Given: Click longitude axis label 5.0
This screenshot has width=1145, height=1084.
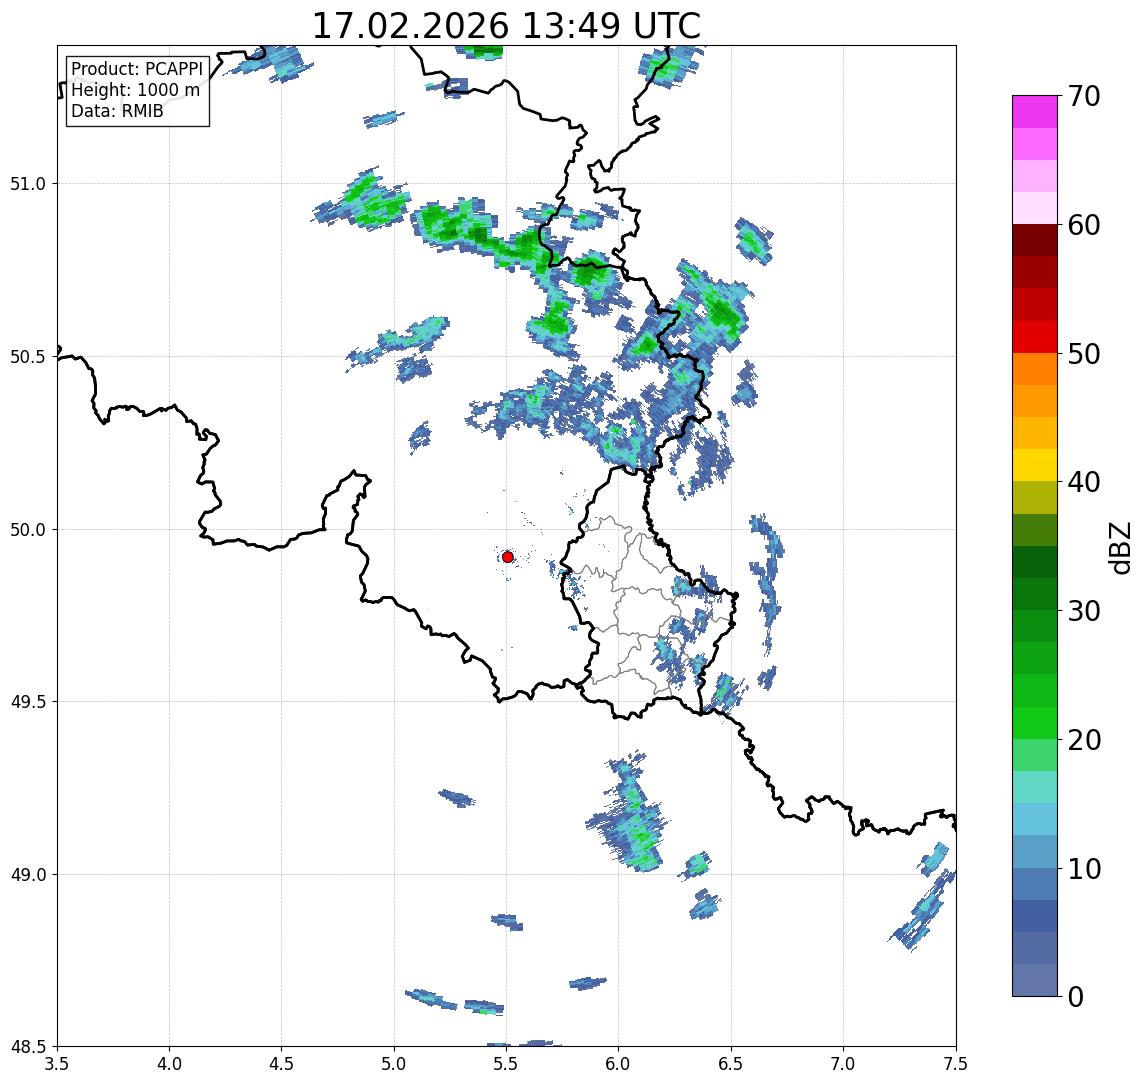Looking at the screenshot, I should point(394,1064).
